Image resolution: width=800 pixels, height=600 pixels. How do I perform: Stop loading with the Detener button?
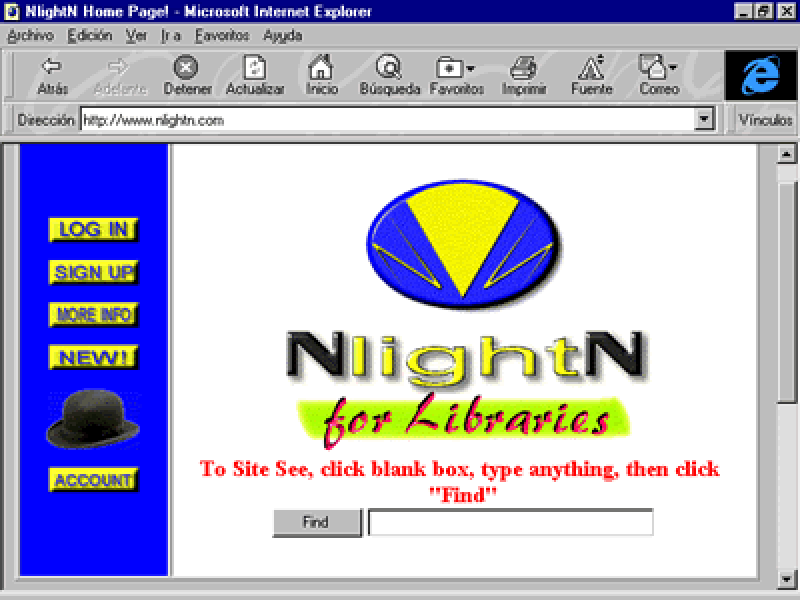(x=187, y=76)
